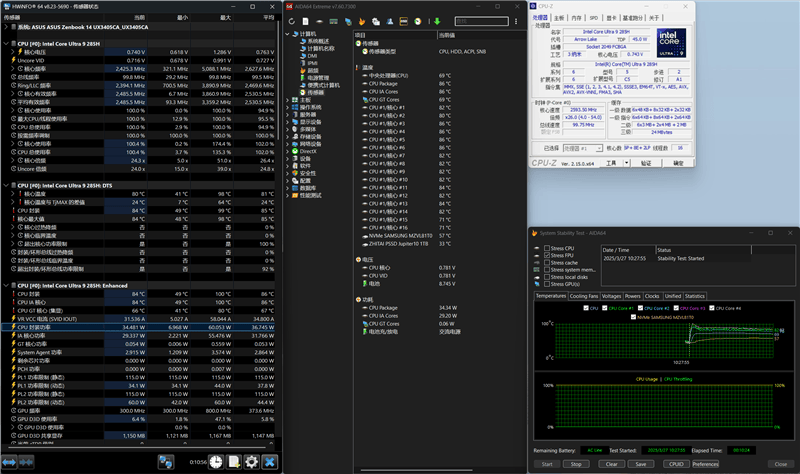Viewport: 800px width, 474px height.
Task: Open CPU-Z processor selection dropdown
Action: pyautogui.click(x=599, y=148)
